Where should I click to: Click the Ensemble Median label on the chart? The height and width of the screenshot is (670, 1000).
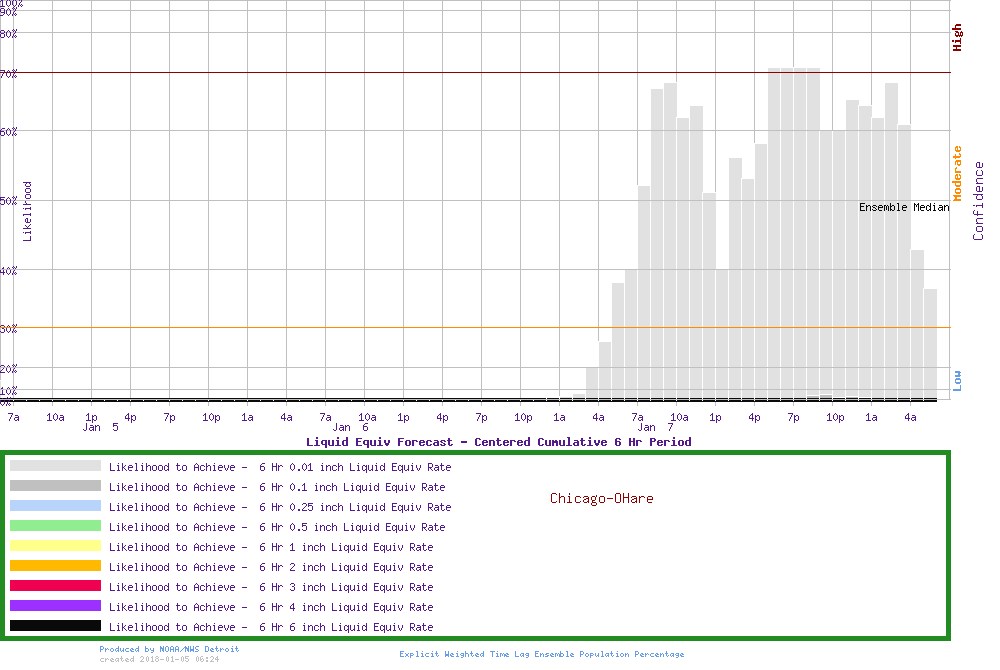click(x=904, y=207)
